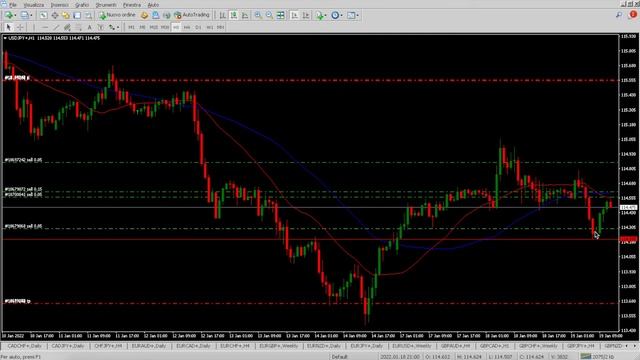This screenshot has width=640, height=360.
Task: Expand the profiles dropdown arrow
Action: coord(31,16)
